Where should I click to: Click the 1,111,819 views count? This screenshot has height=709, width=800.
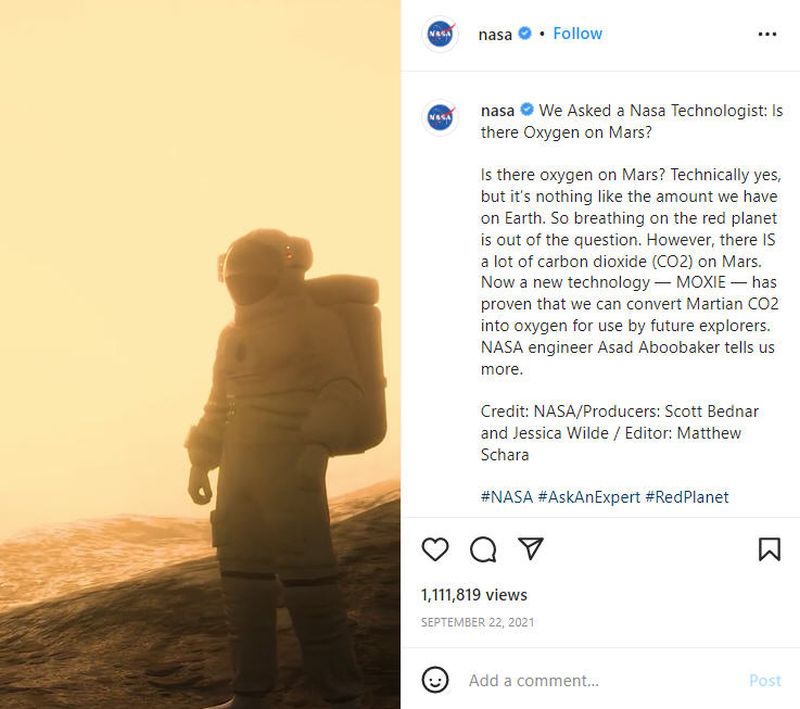pyautogui.click(x=474, y=595)
